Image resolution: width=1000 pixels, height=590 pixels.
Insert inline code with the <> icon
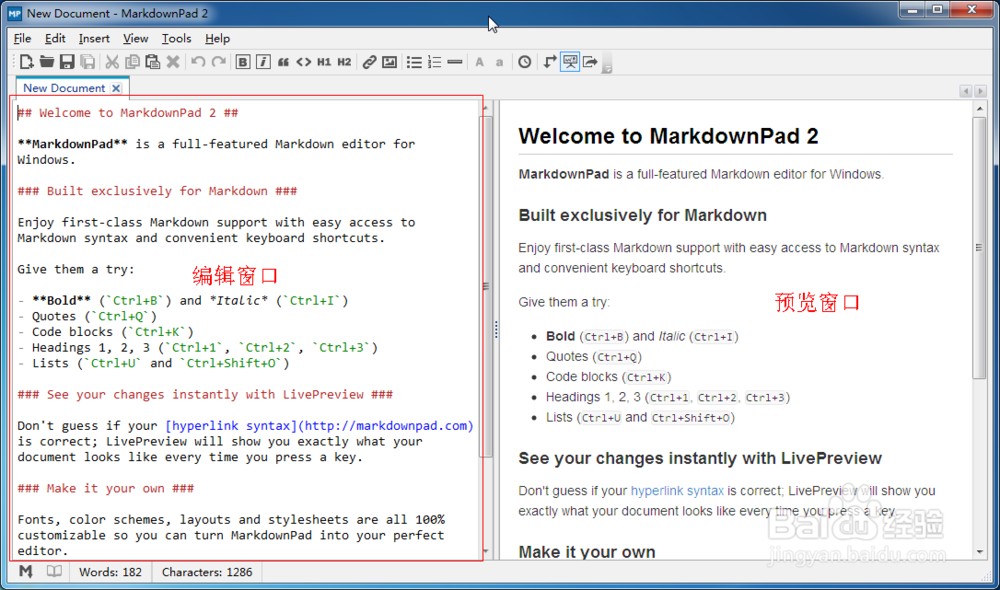306,61
